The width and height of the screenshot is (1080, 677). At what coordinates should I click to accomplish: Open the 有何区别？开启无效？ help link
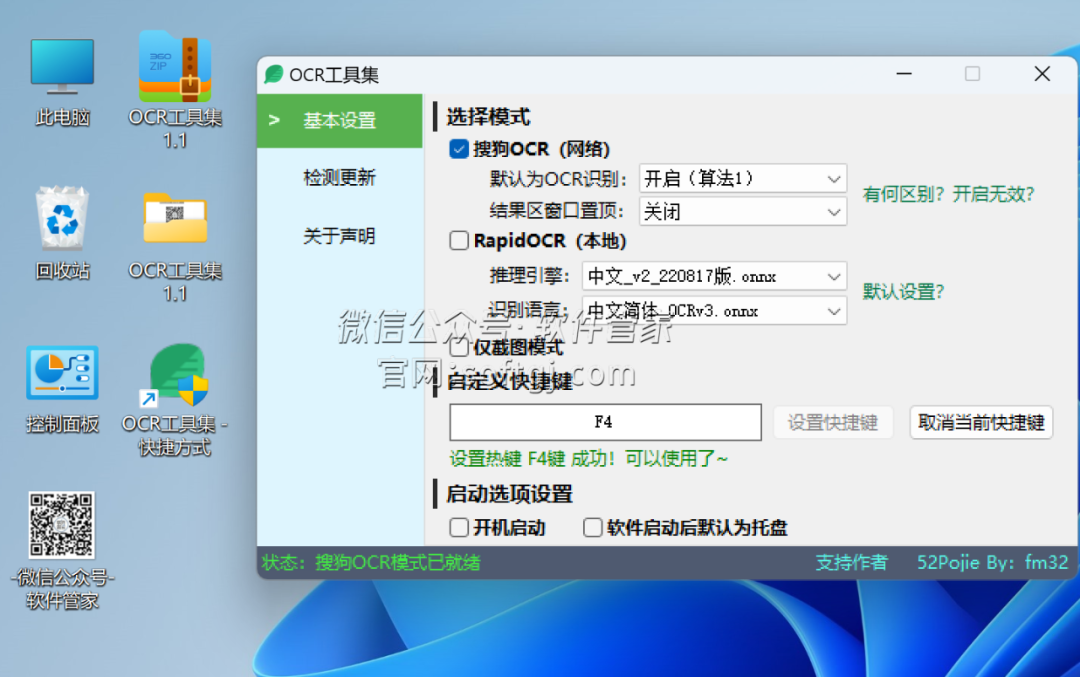pyautogui.click(x=948, y=194)
